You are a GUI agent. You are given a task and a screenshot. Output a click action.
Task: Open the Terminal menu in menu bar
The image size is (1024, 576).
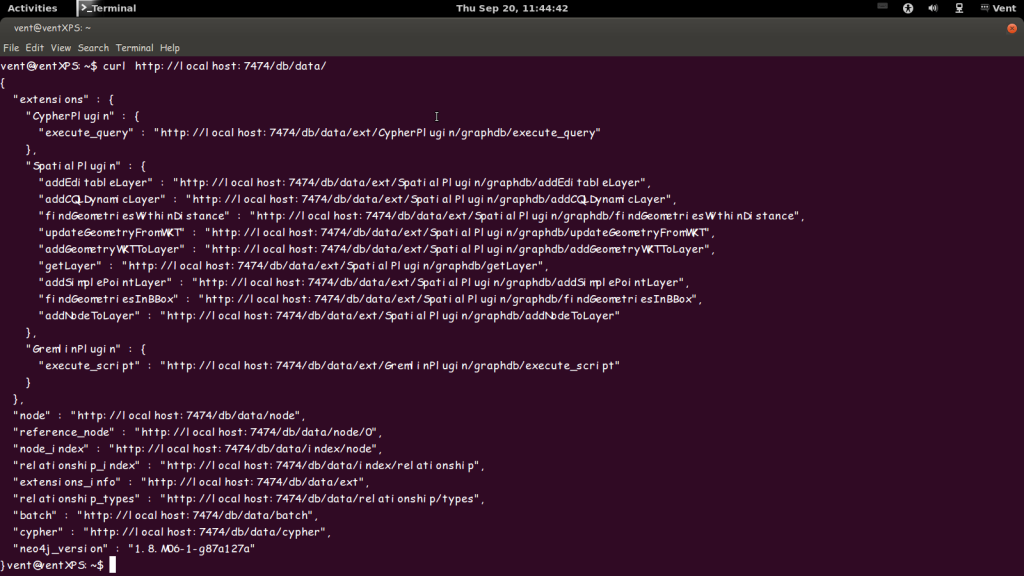click(134, 48)
